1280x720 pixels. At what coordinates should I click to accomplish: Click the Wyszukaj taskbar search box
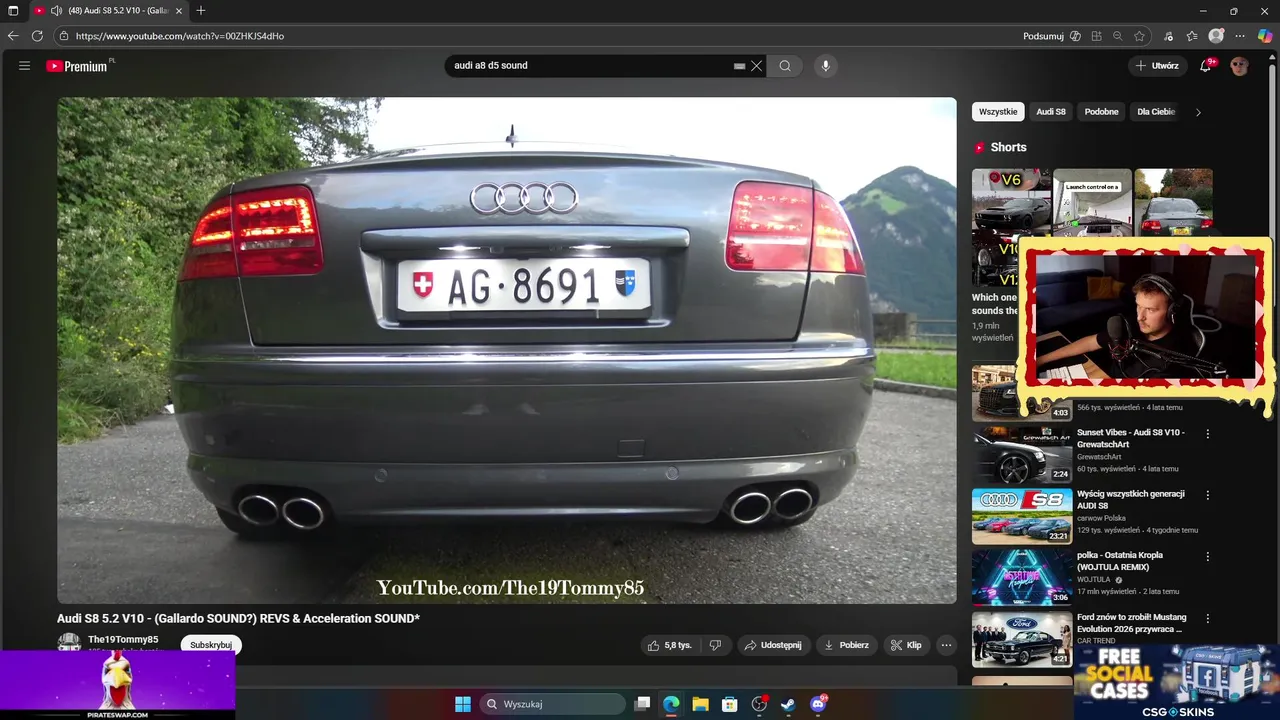pyautogui.click(x=552, y=704)
